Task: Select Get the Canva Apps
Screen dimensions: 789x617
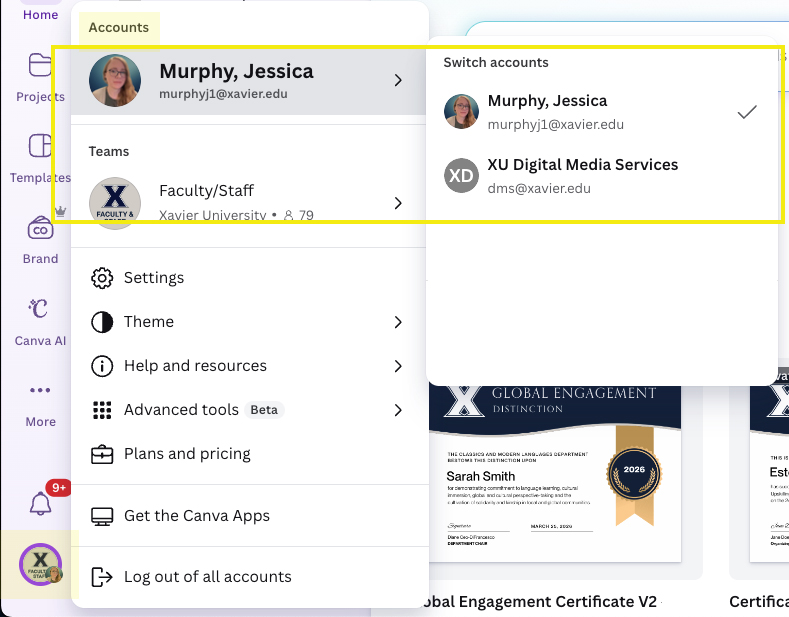Action: pyautogui.click(x=250, y=516)
